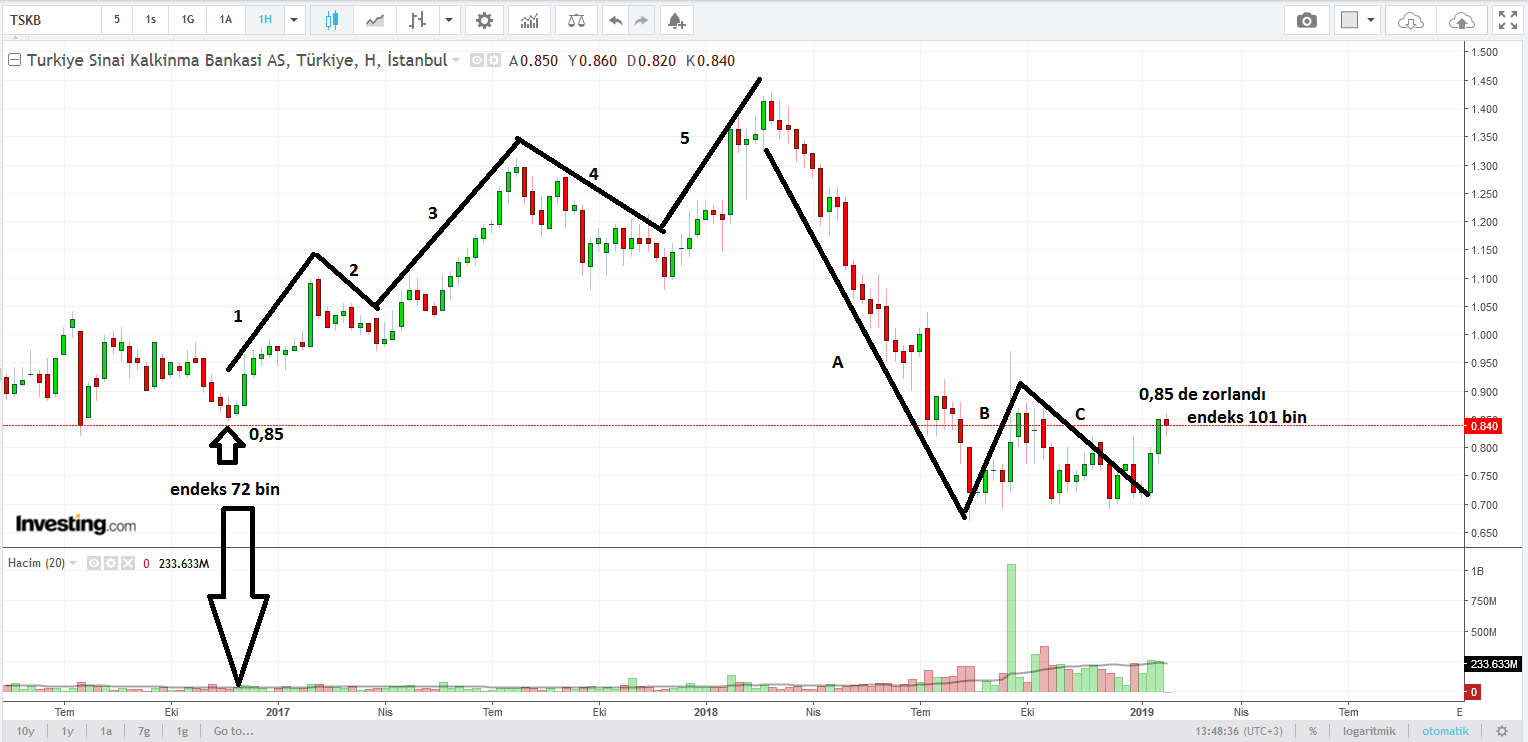The height and width of the screenshot is (742, 1528).
Task: Set the 1y time range
Action: pyautogui.click(x=67, y=731)
